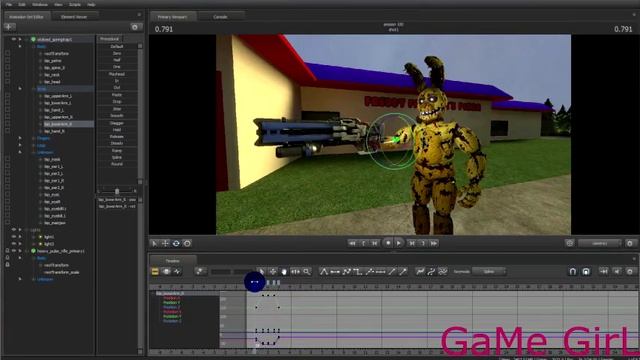
Task: Collapse the first Unknown group below Legs
Action: 20,152
